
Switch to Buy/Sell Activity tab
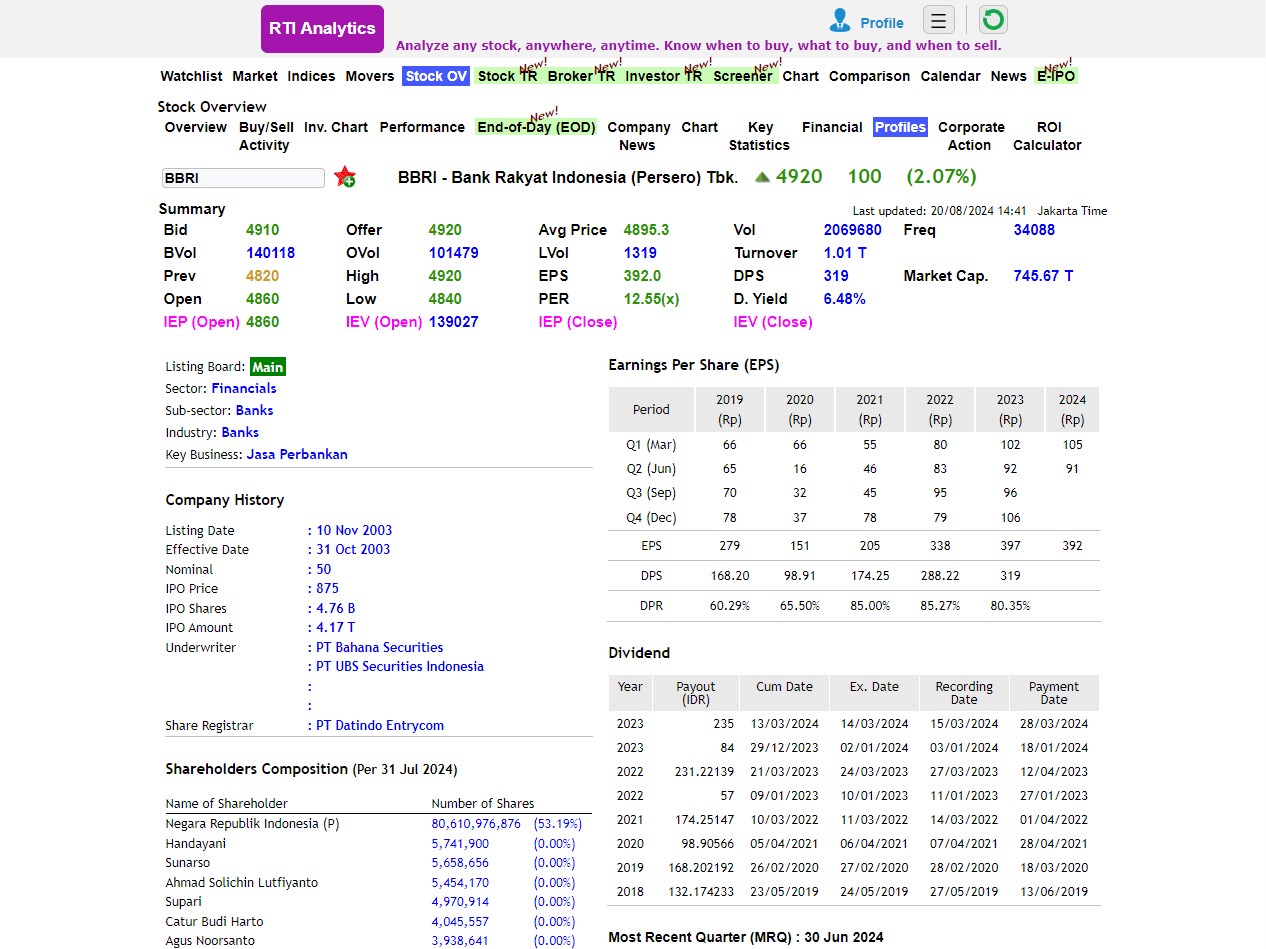pyautogui.click(x=266, y=136)
